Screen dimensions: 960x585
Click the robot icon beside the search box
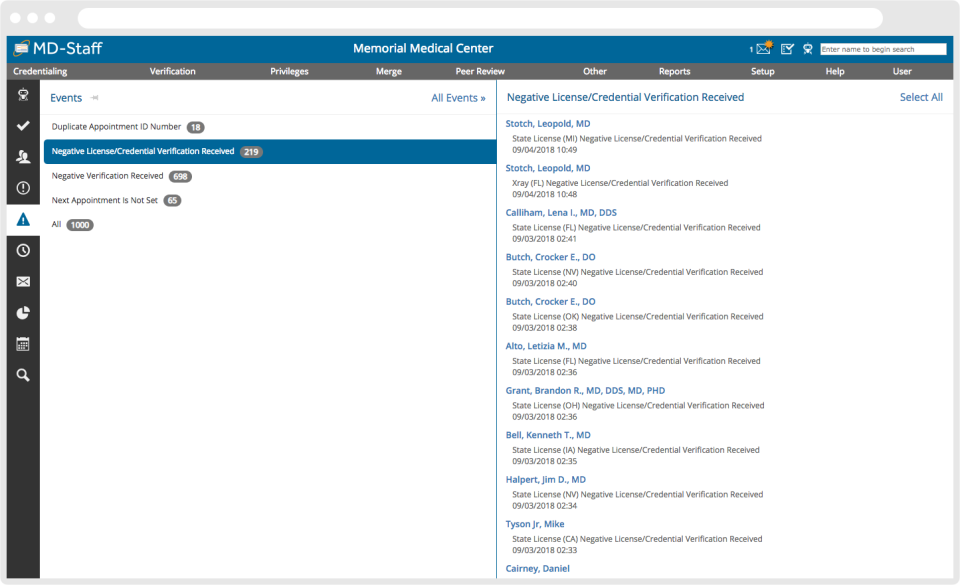pyautogui.click(x=808, y=49)
